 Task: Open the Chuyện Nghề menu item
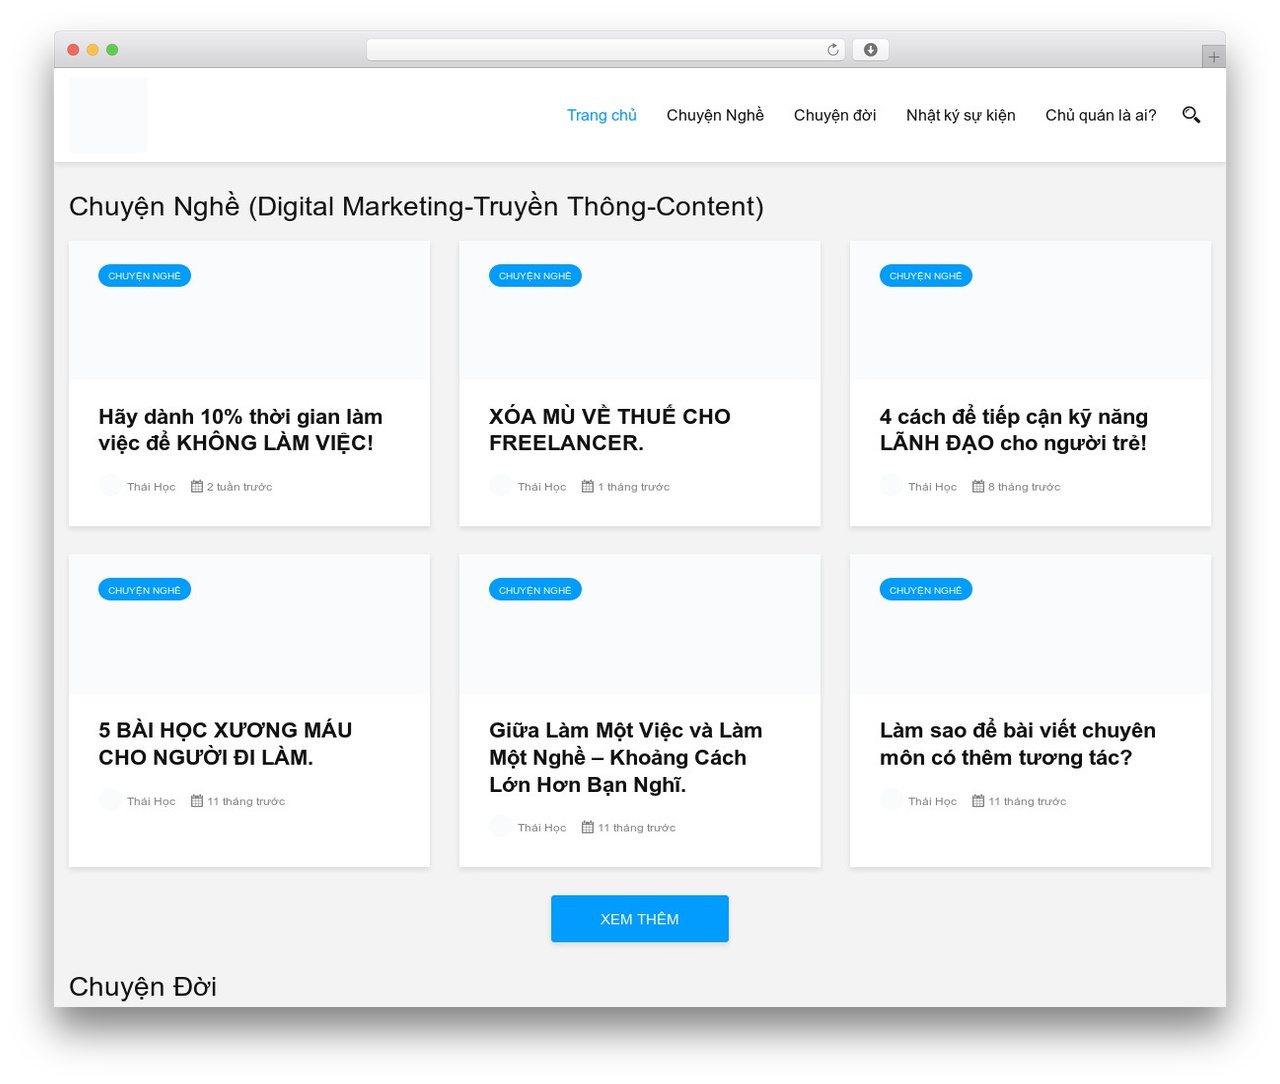tap(715, 115)
